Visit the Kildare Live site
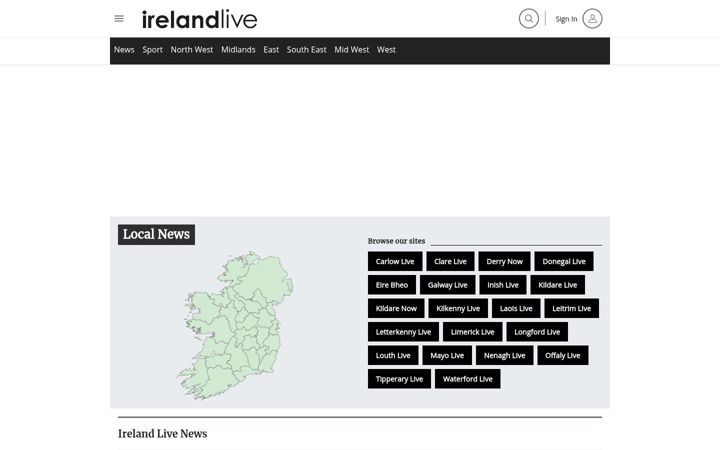 (x=557, y=285)
